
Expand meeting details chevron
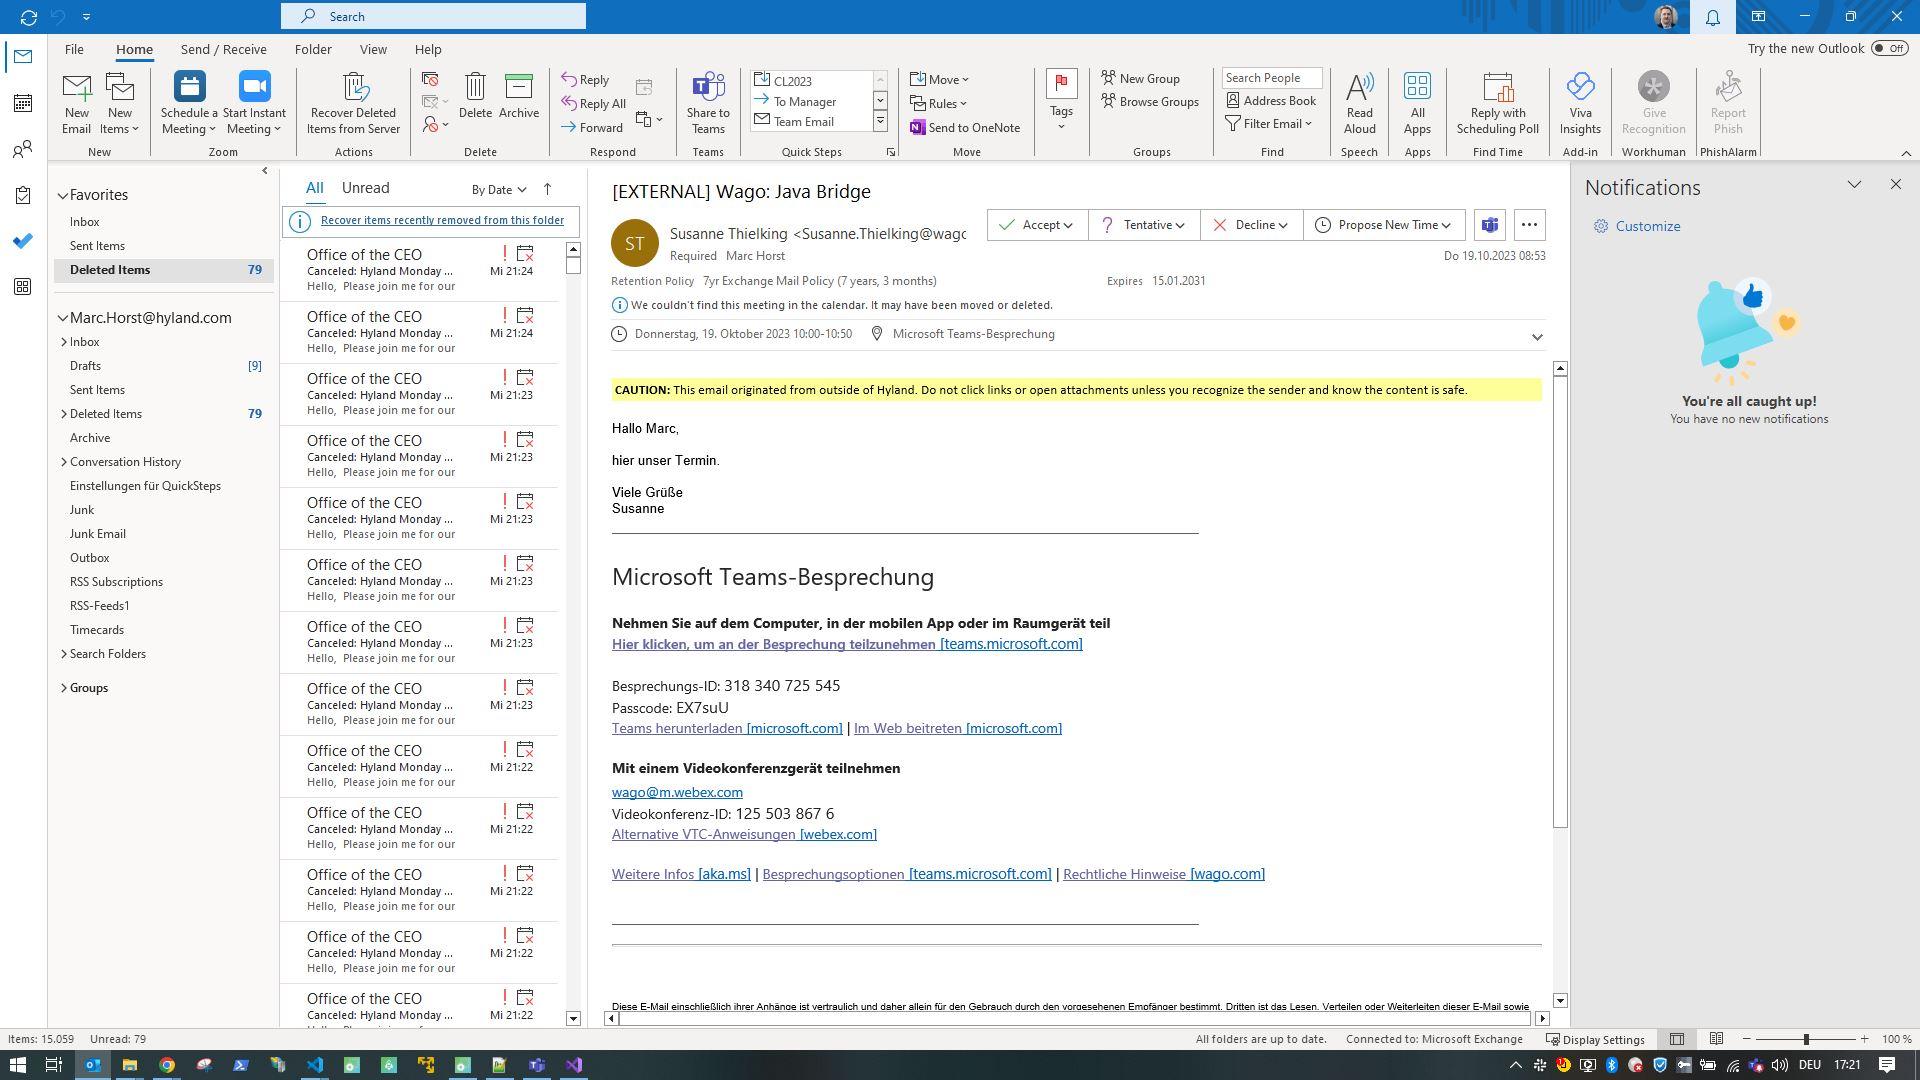pos(1537,337)
